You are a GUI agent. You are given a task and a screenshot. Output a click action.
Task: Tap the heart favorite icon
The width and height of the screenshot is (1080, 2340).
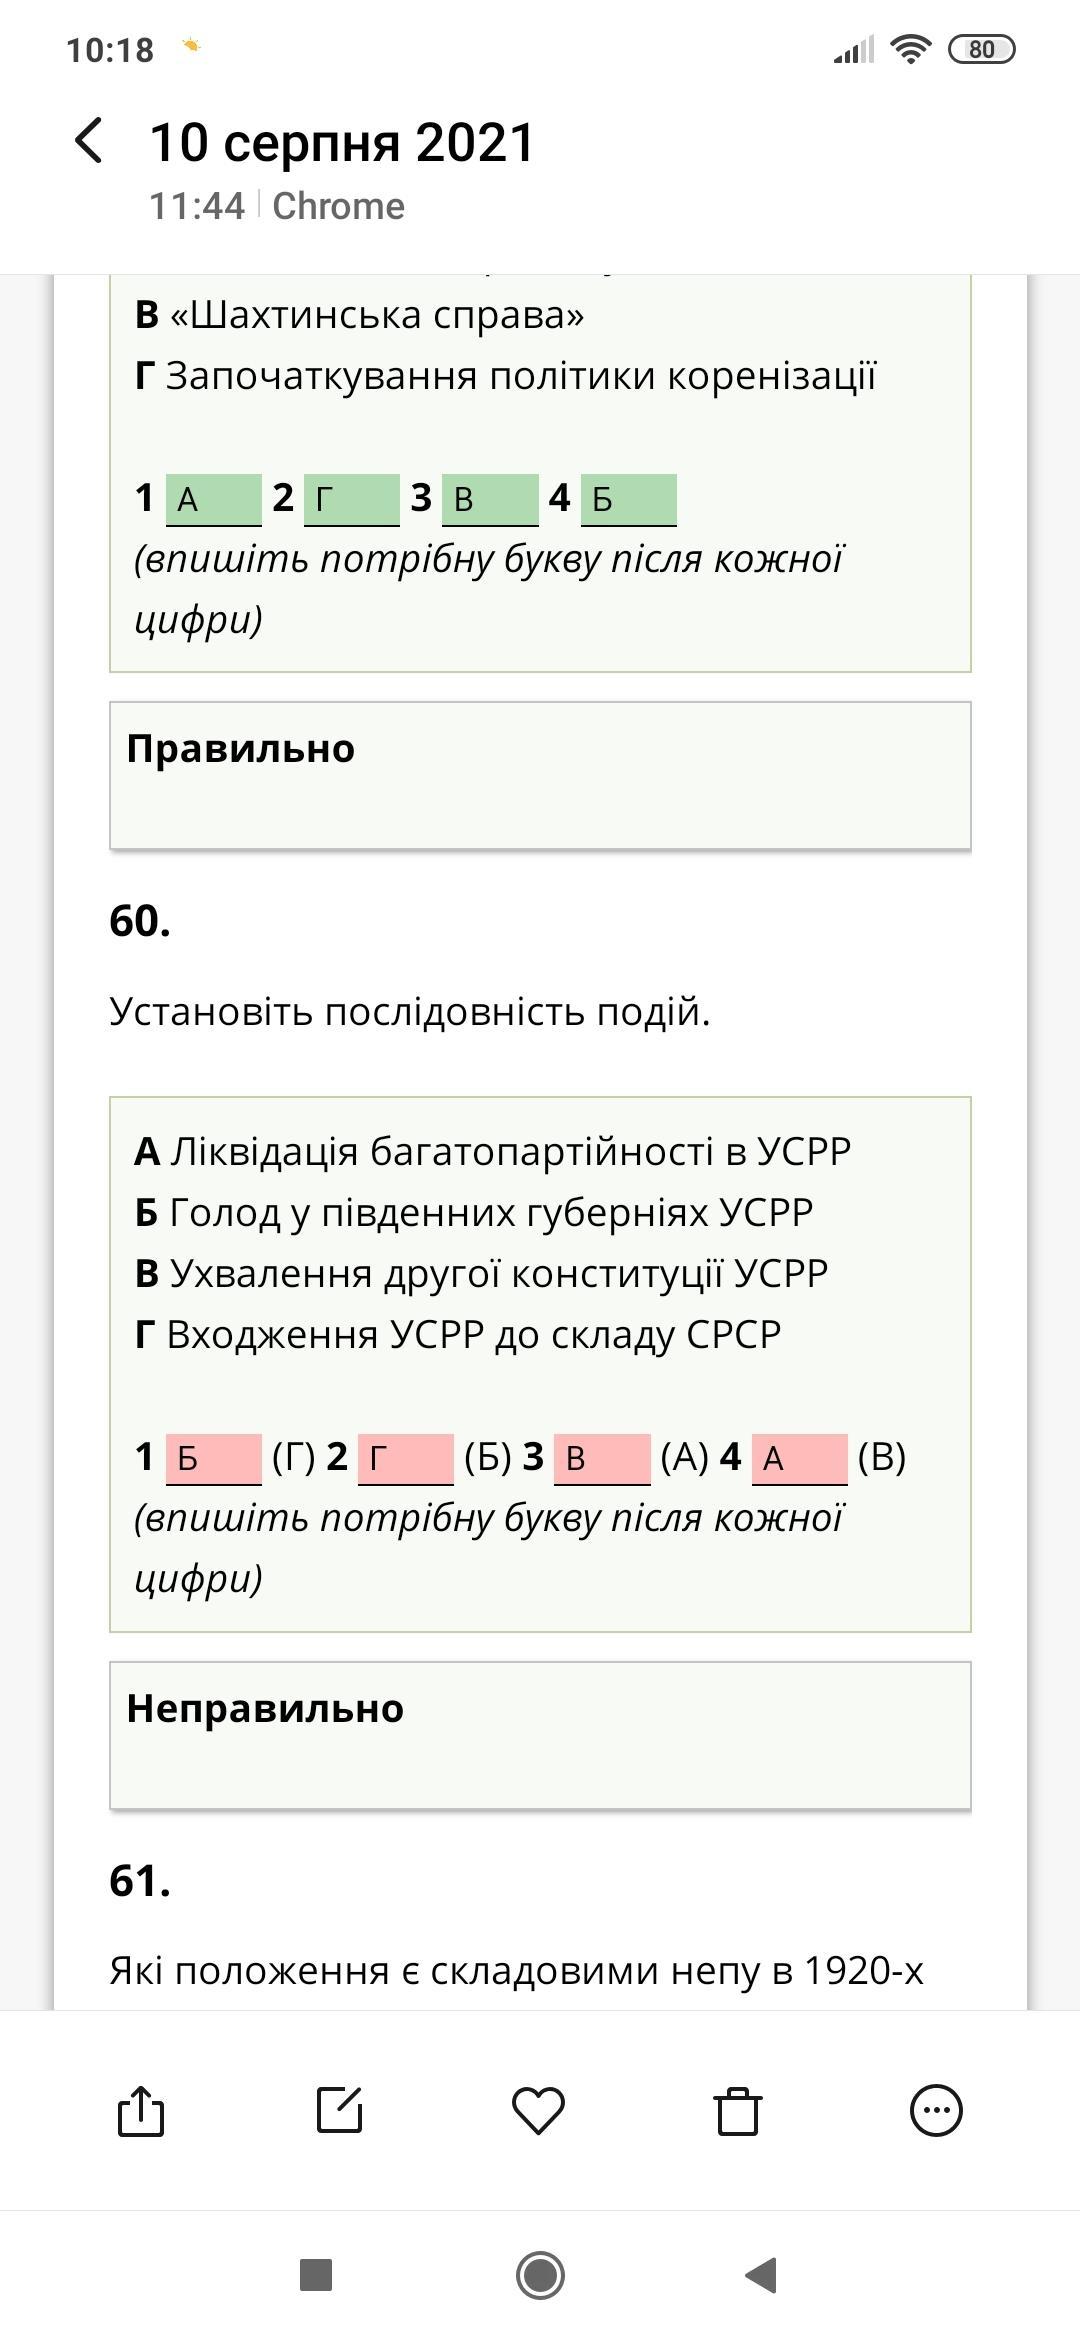(x=538, y=2111)
